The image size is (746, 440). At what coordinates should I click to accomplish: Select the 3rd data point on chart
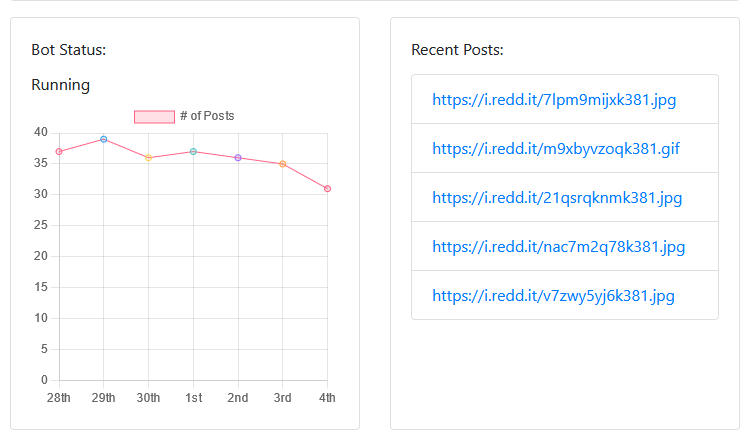[x=283, y=164]
